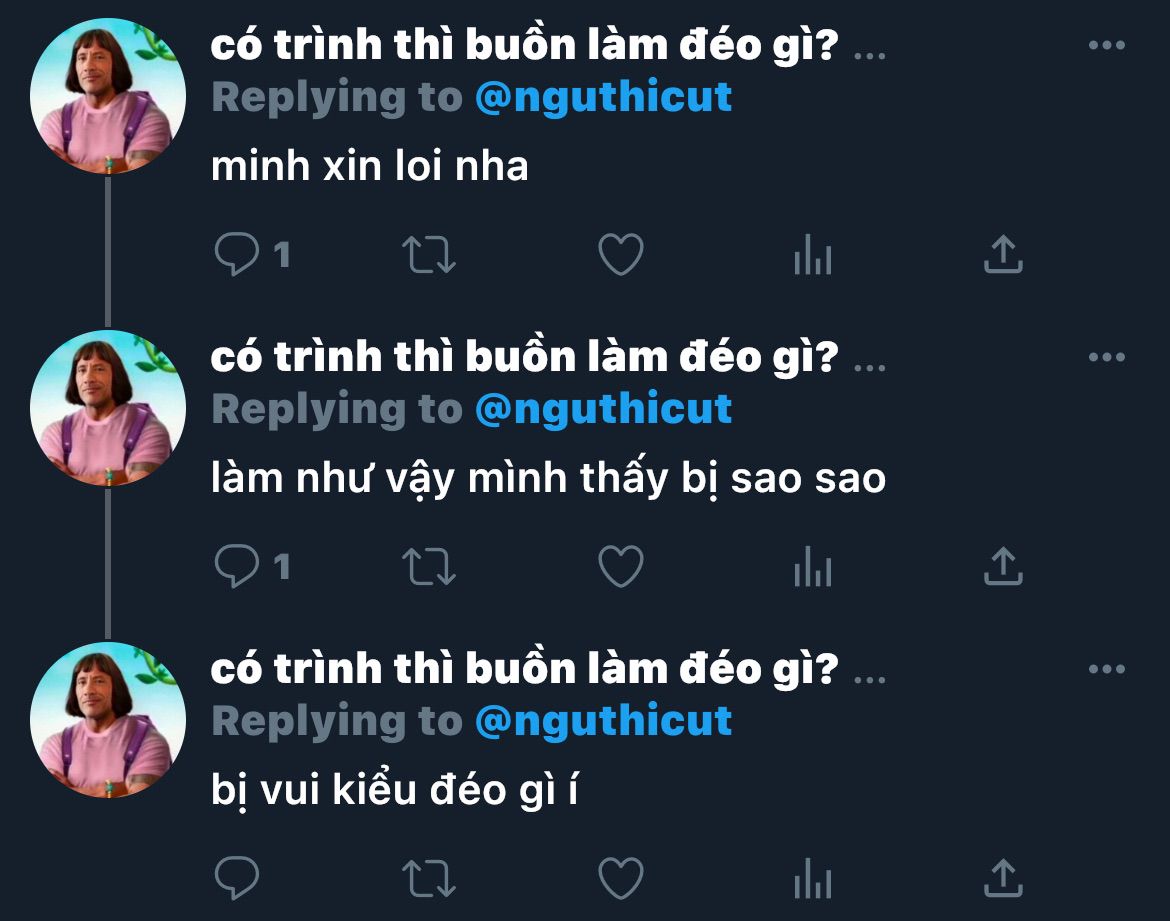Reply to the "làm như vậy" tweet
The width and height of the screenshot is (1170, 921).
[237, 566]
